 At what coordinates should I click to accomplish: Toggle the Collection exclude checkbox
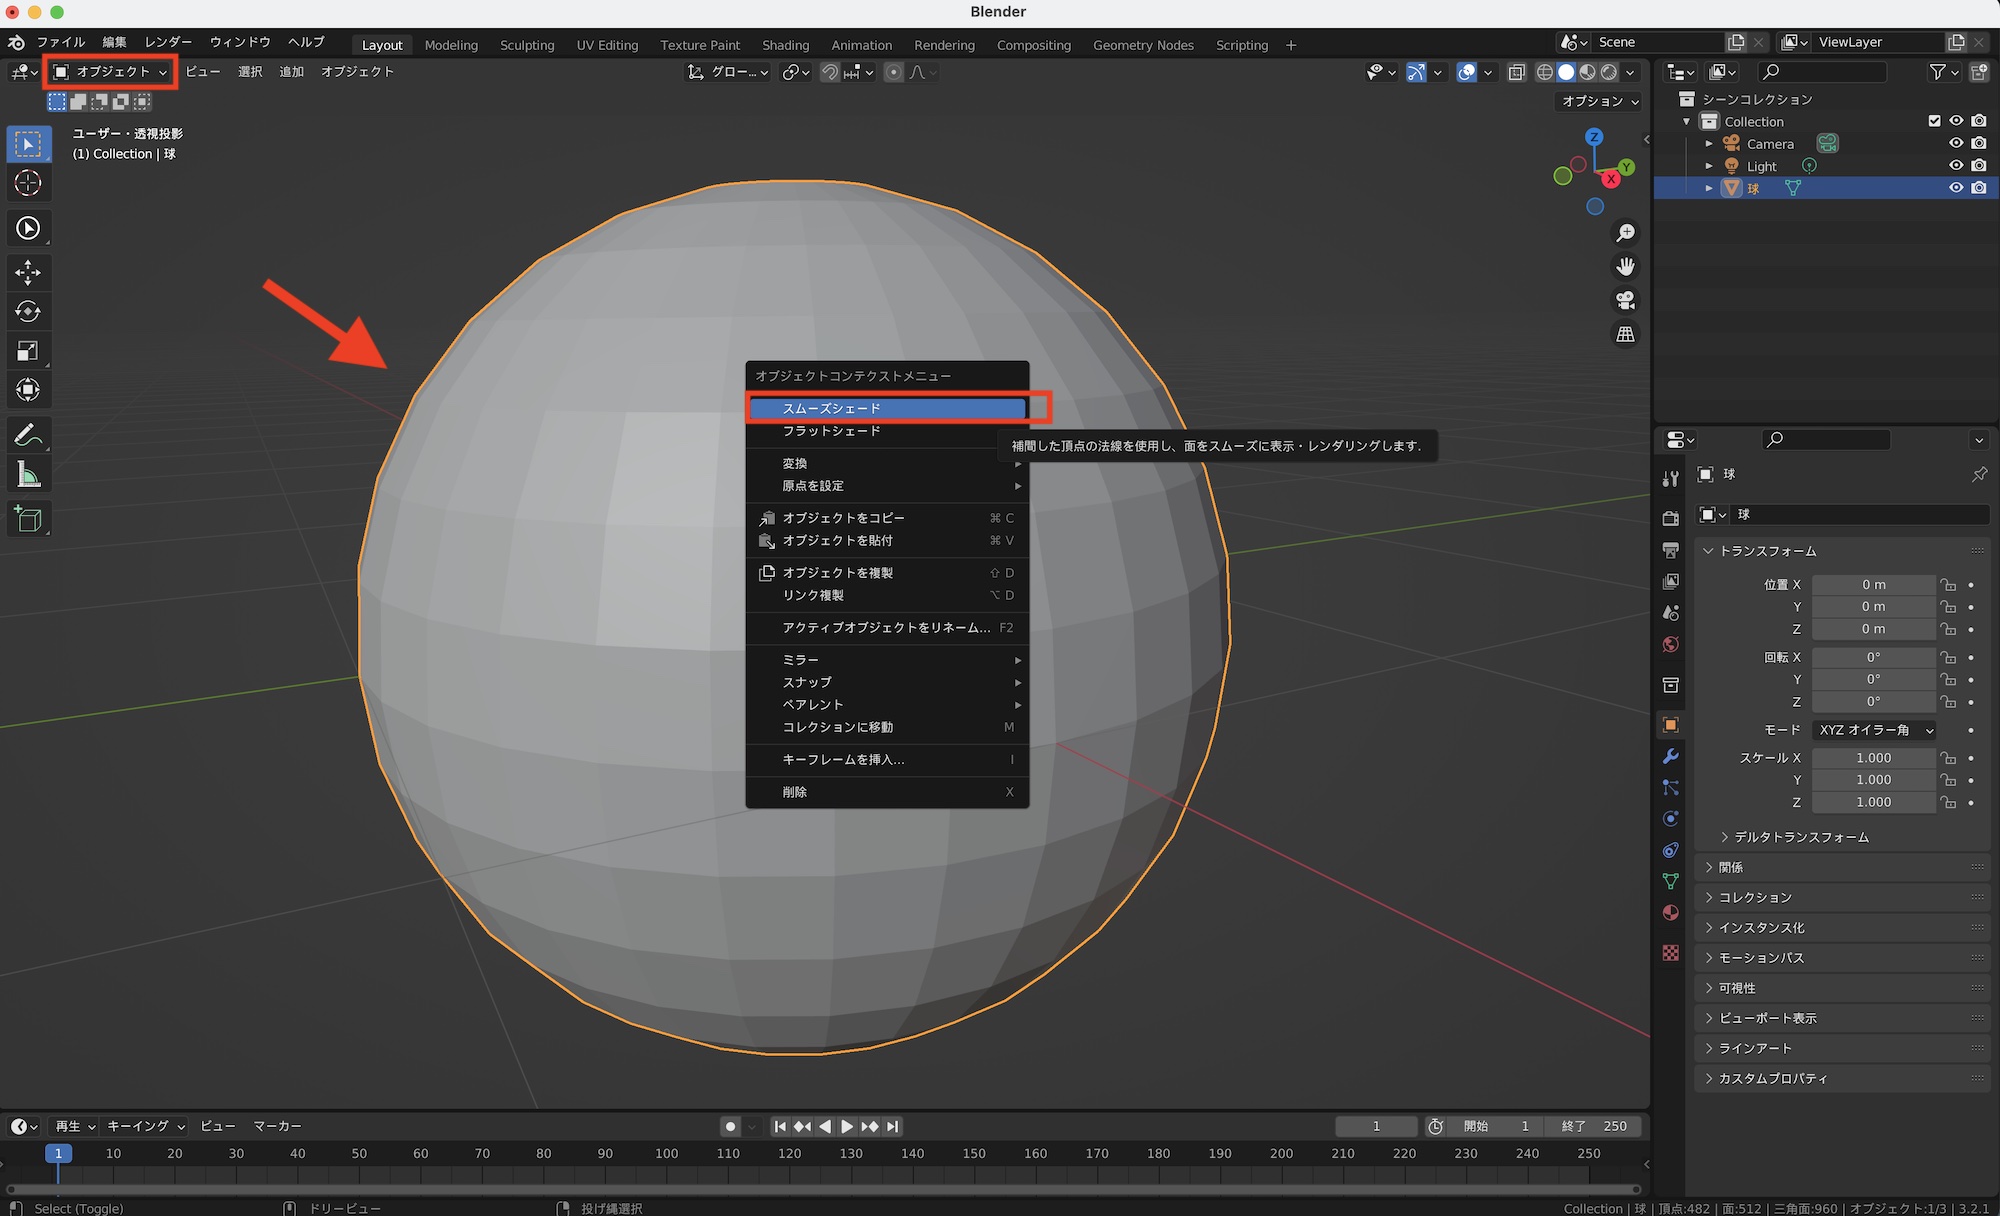tap(1934, 121)
